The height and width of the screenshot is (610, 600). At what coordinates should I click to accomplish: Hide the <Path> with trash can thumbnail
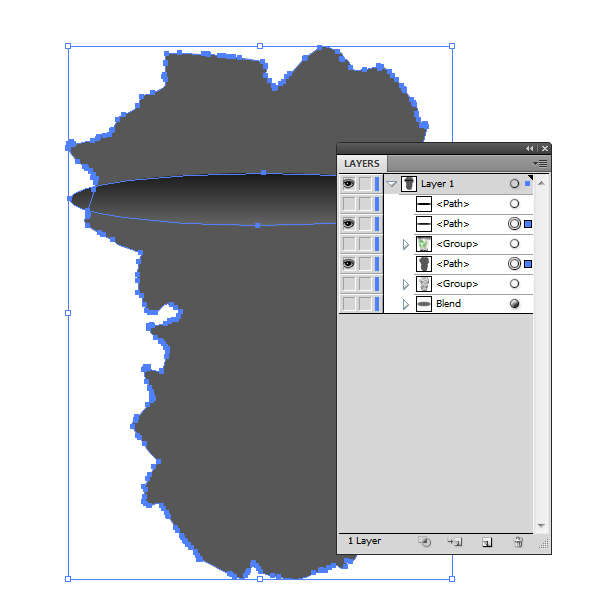[349, 264]
